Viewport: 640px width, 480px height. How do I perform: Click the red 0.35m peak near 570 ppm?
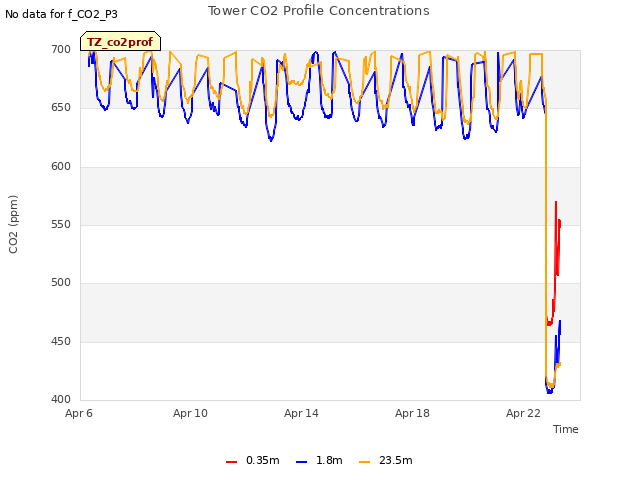click(x=556, y=202)
